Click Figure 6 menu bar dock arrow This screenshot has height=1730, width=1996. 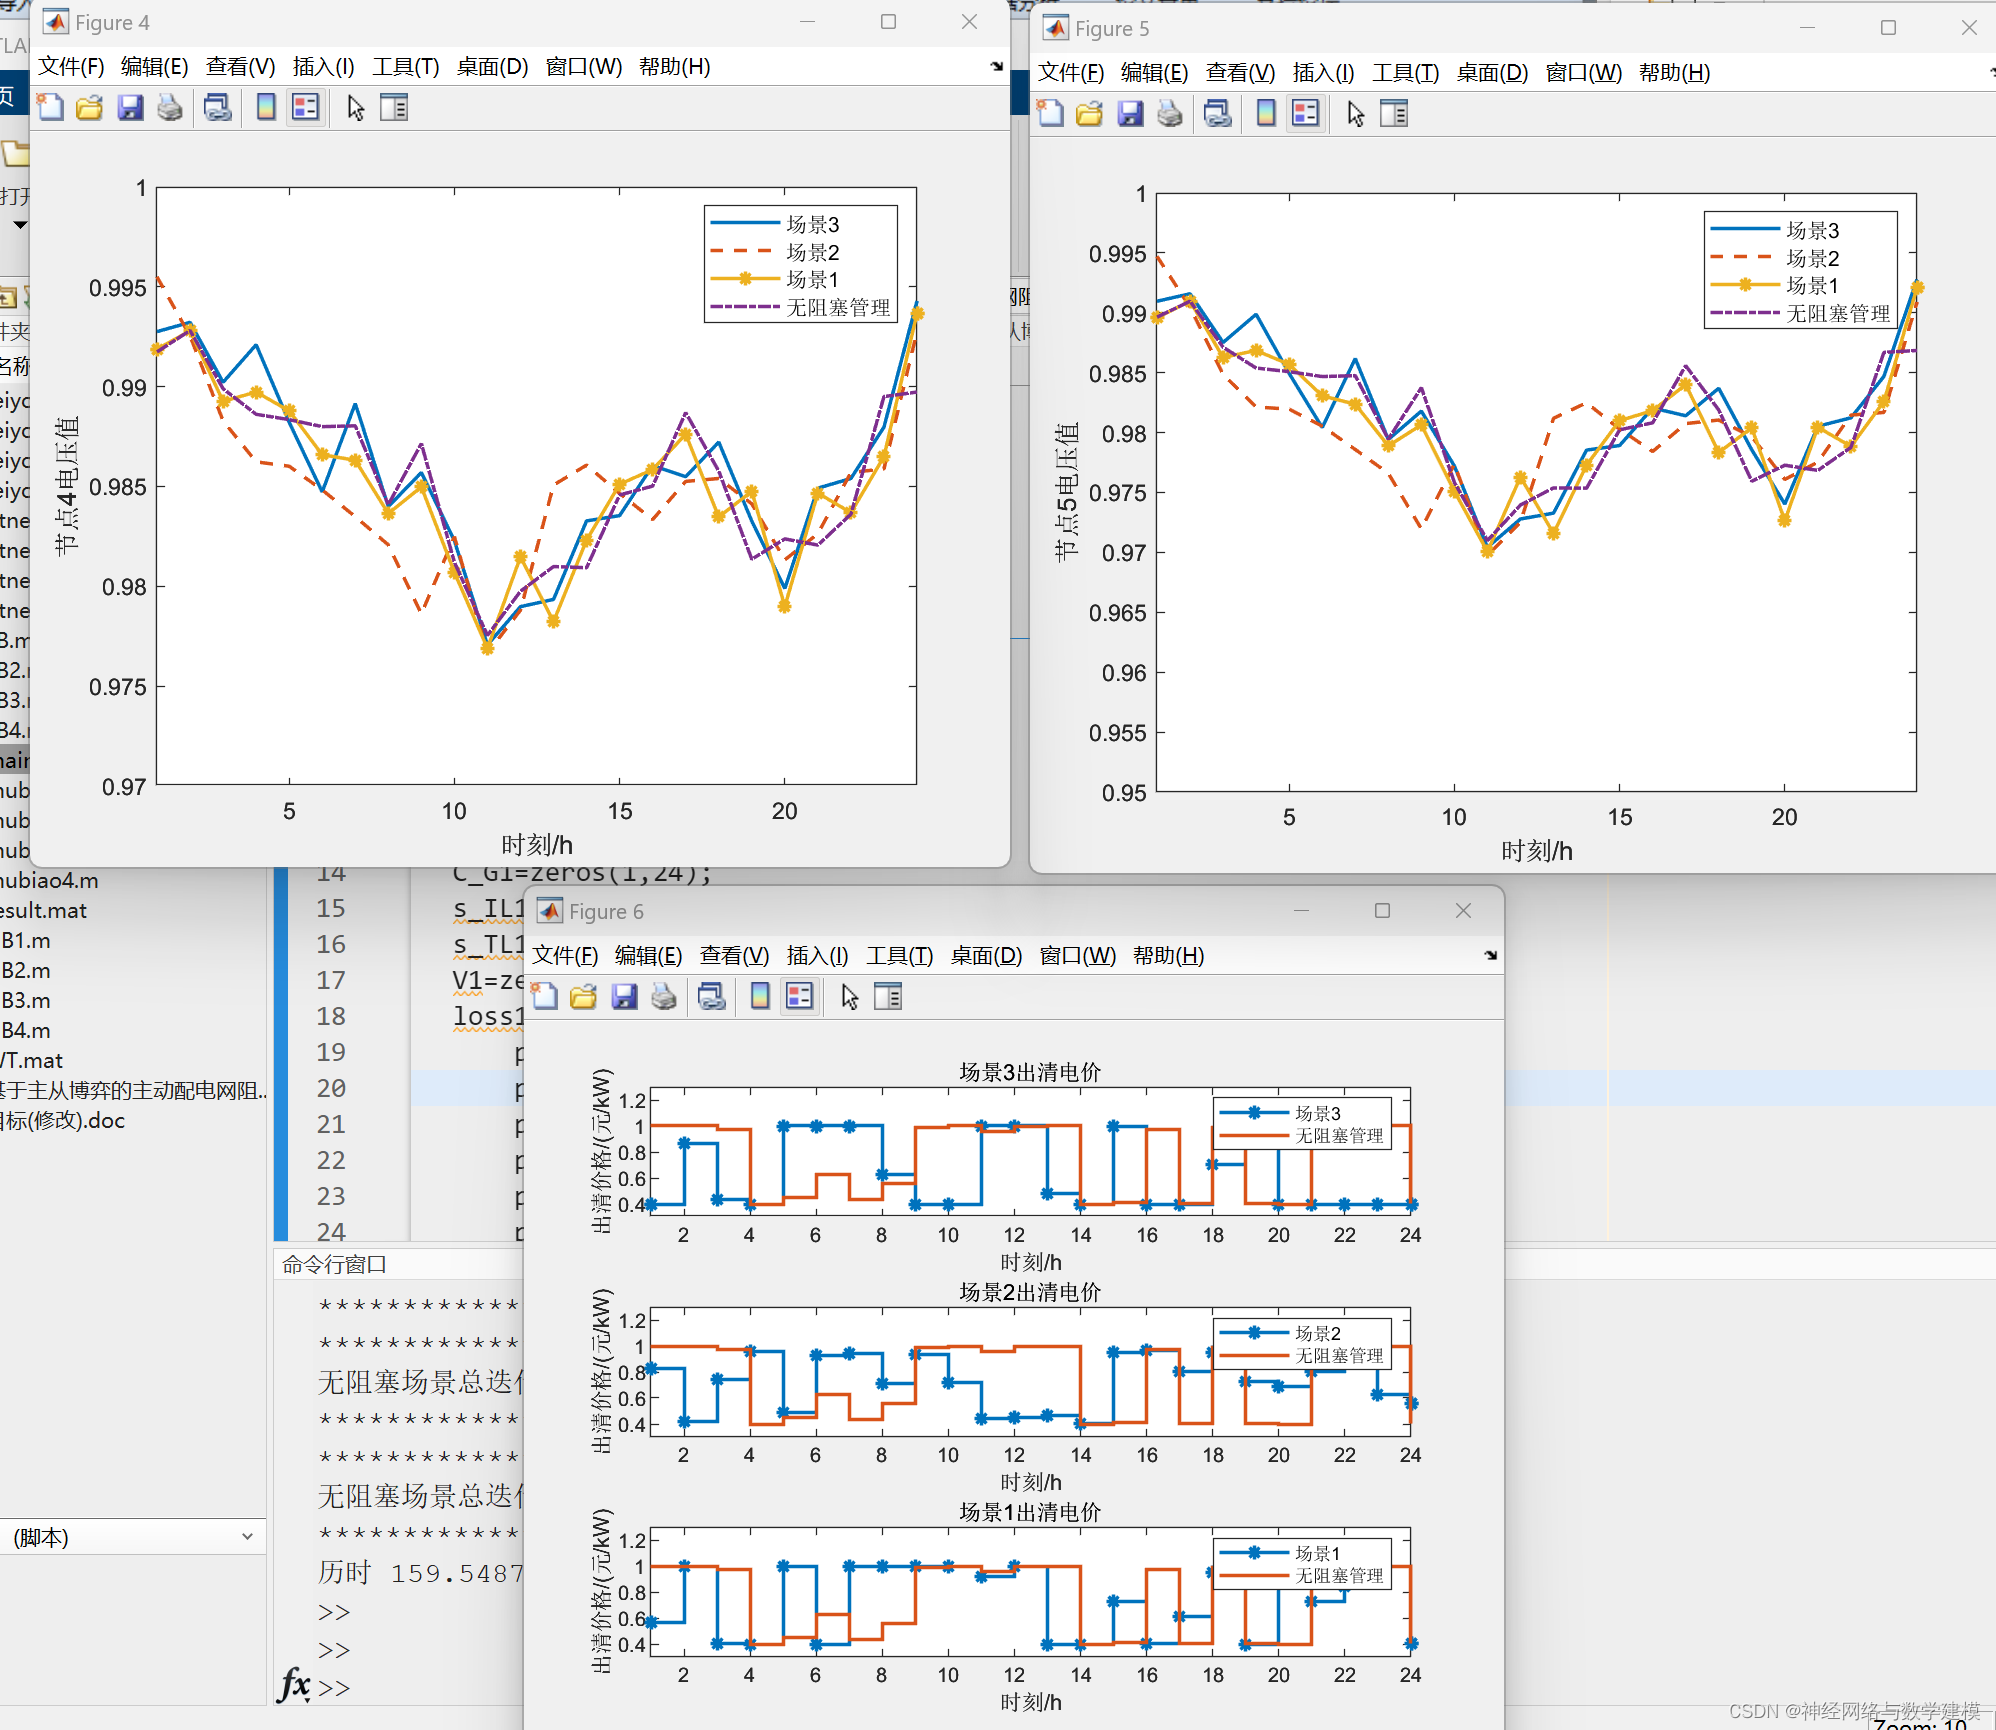click(x=1490, y=956)
